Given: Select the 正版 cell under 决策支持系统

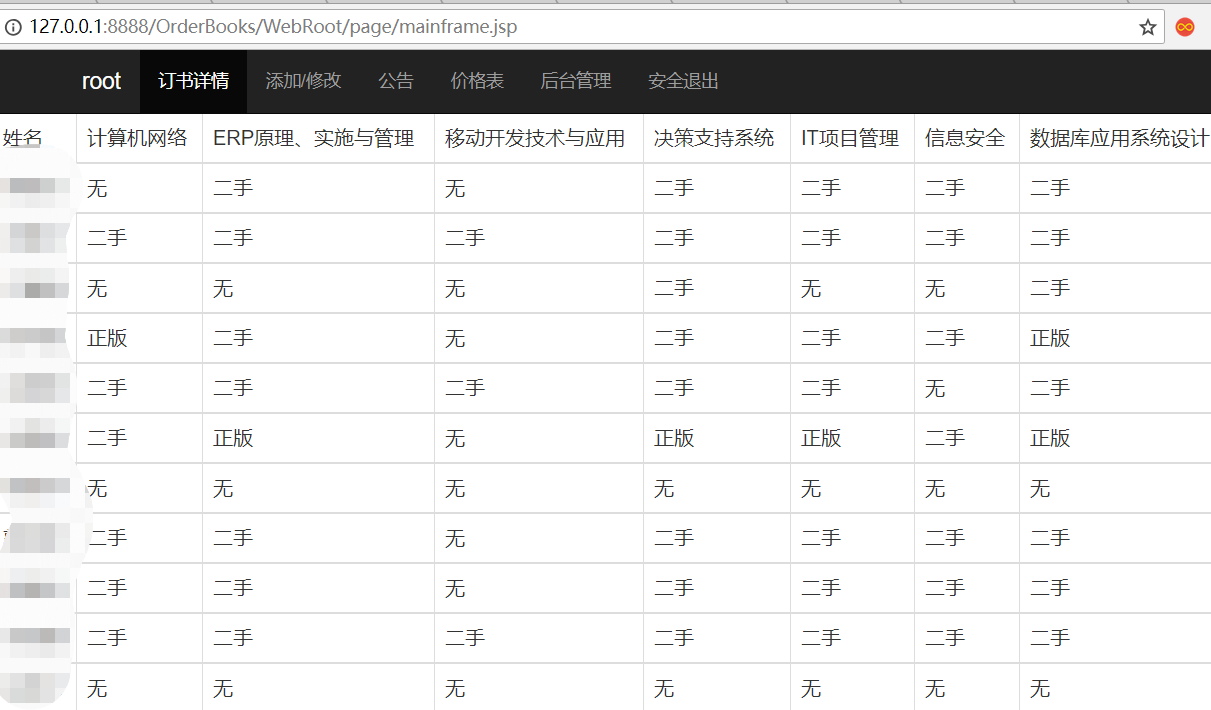Looking at the screenshot, I should [x=674, y=439].
